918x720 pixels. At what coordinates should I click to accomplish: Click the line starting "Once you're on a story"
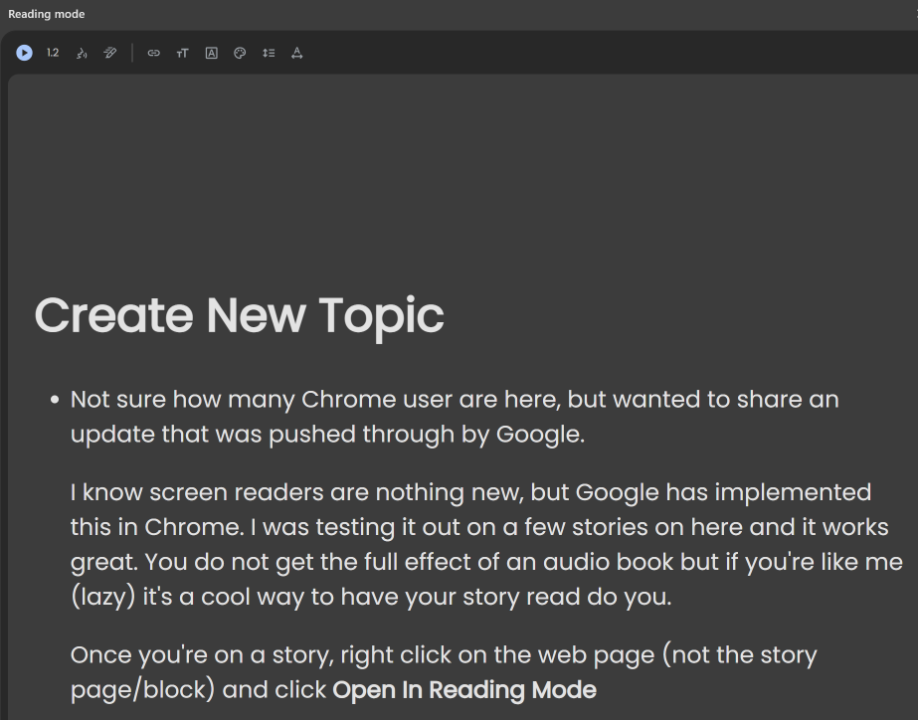coord(443,655)
